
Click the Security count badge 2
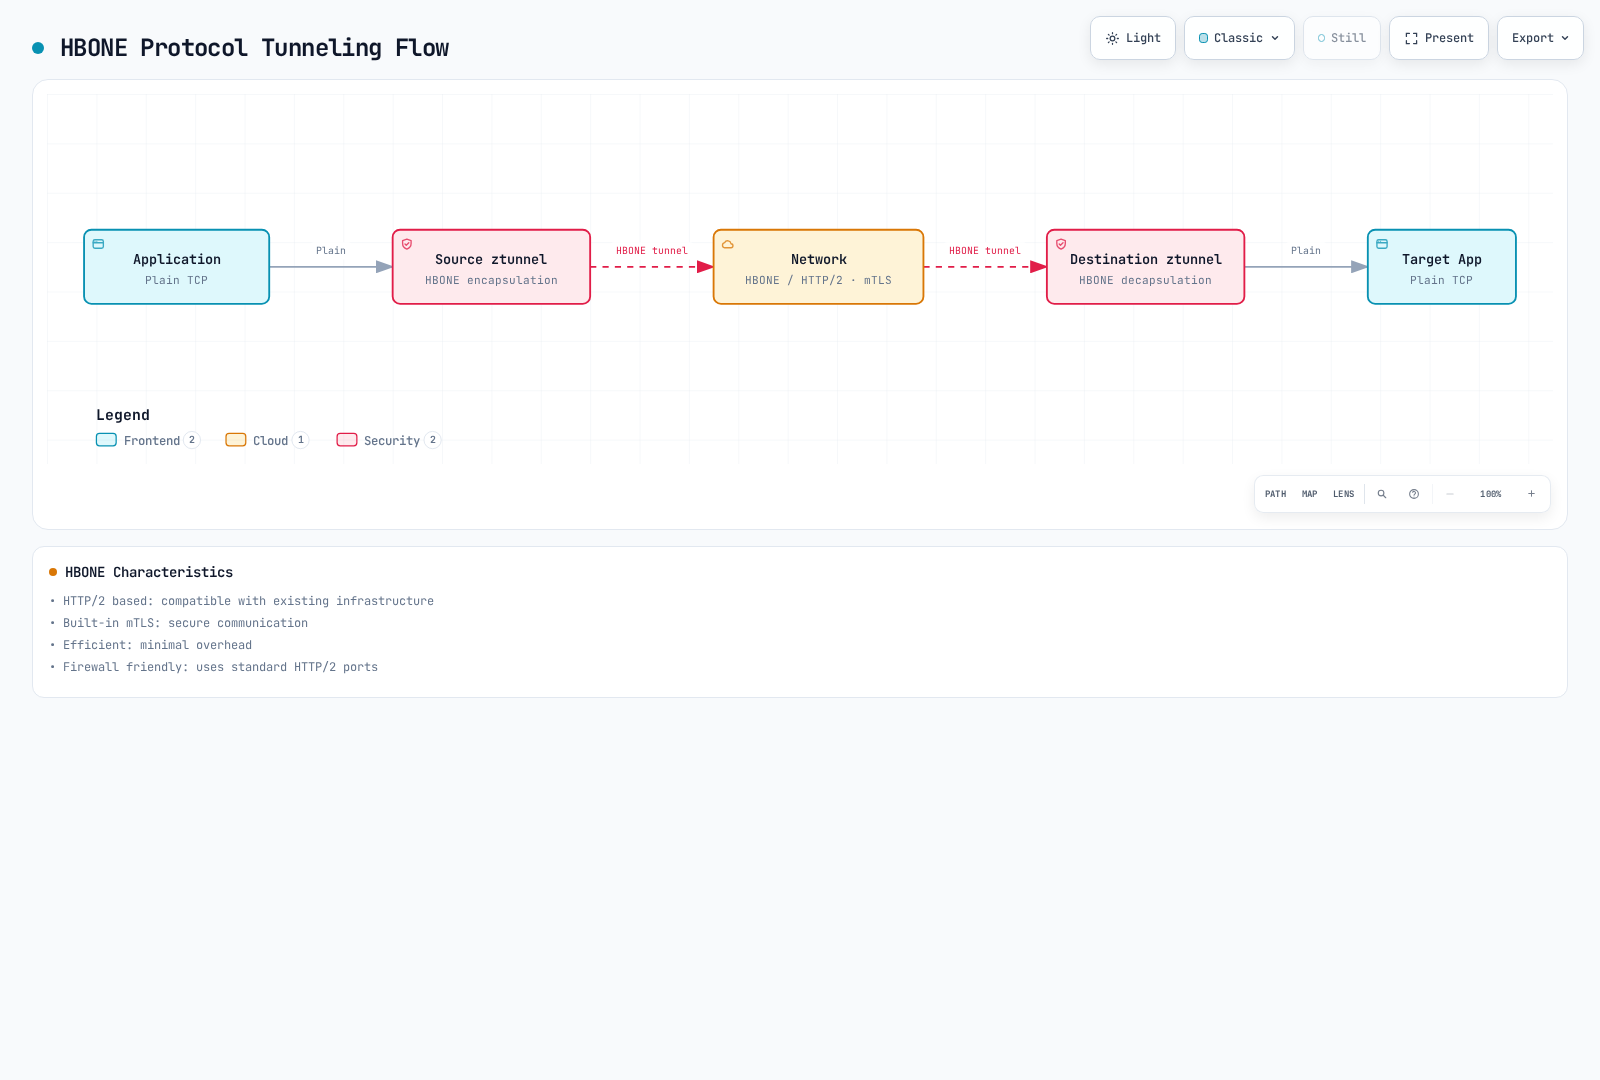tap(433, 440)
